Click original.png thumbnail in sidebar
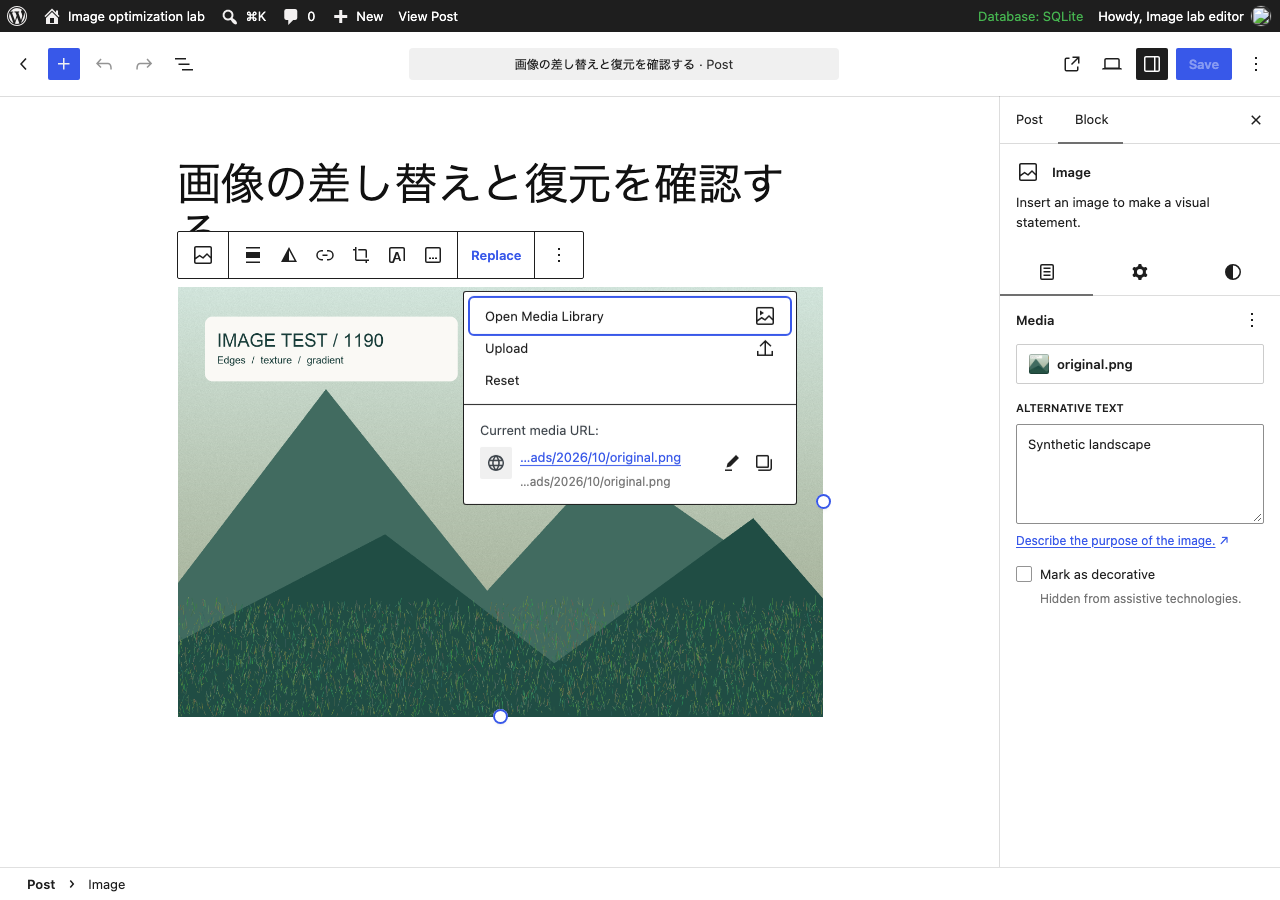 [x=1039, y=364]
